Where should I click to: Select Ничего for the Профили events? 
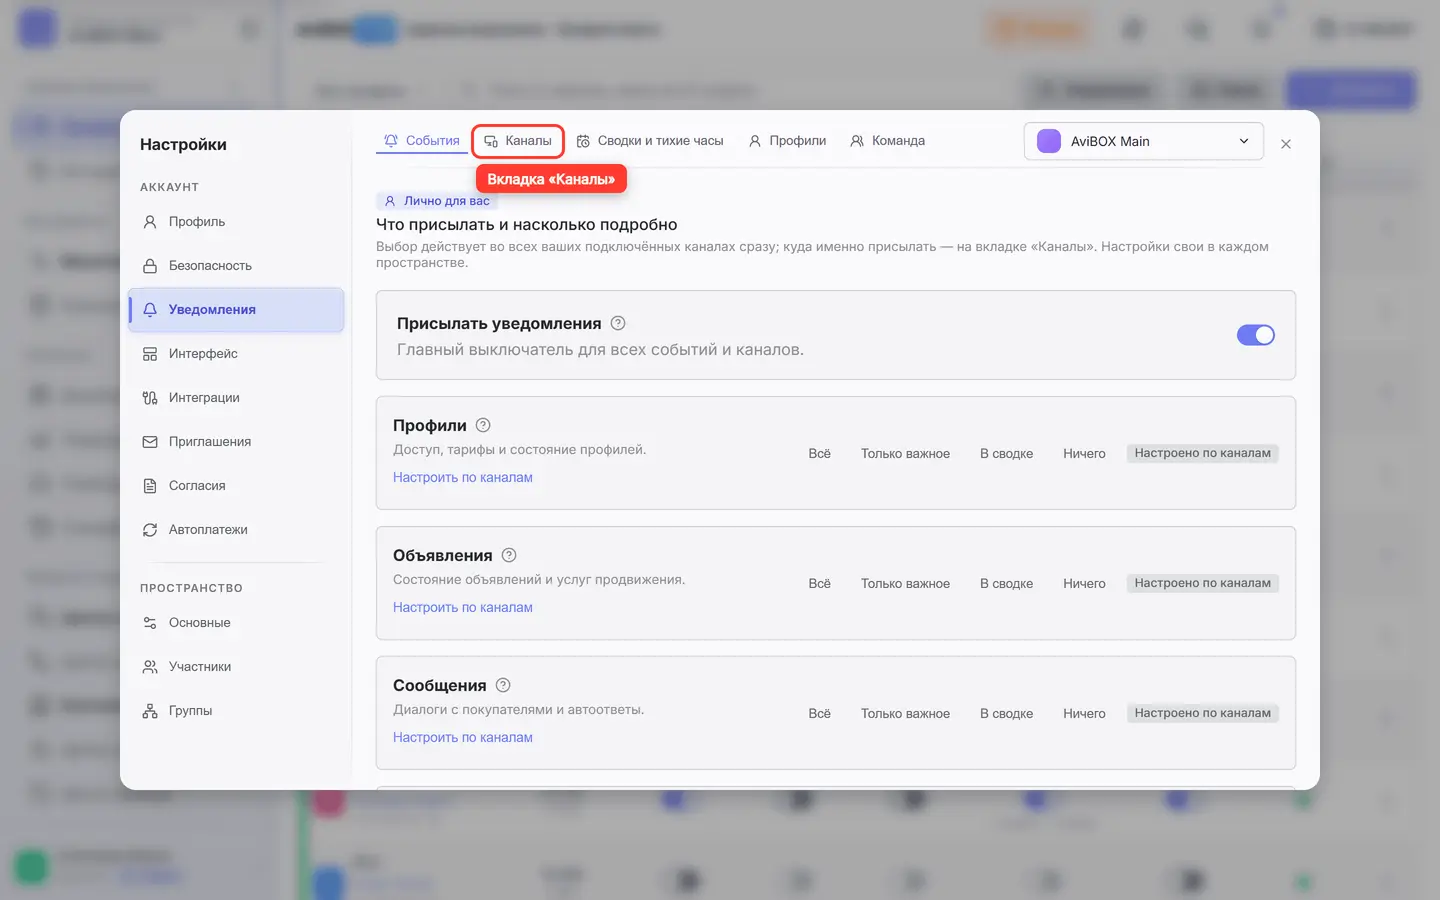click(x=1084, y=453)
